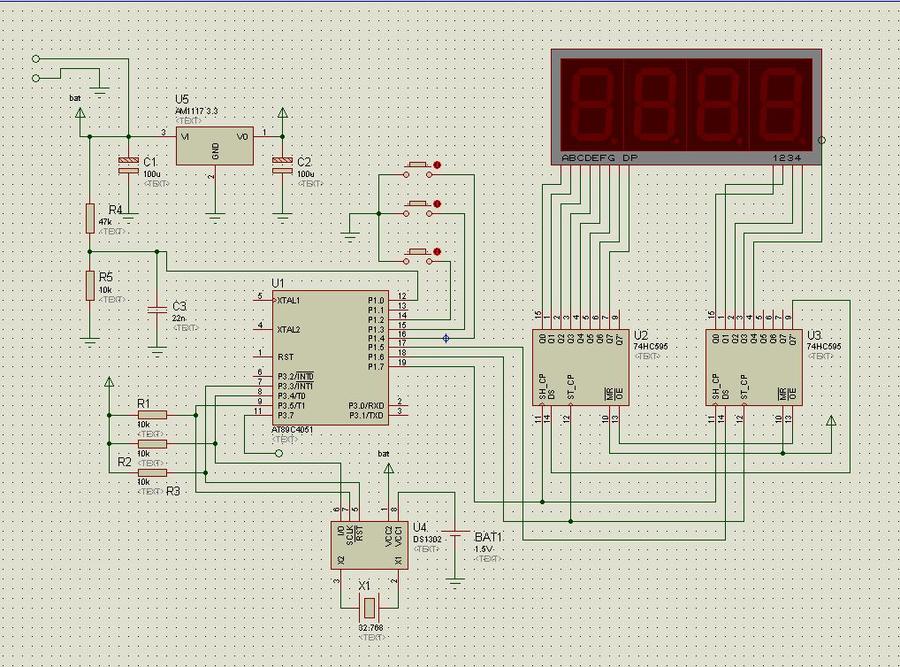Click capacitor C2 at the regulator output
900x667 pixels.
pos(281,165)
